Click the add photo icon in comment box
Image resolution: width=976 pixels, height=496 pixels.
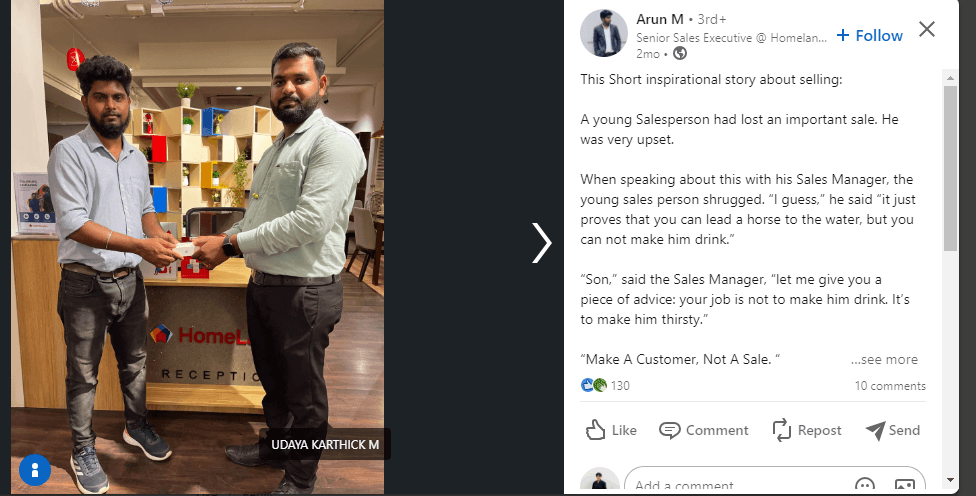coord(904,485)
